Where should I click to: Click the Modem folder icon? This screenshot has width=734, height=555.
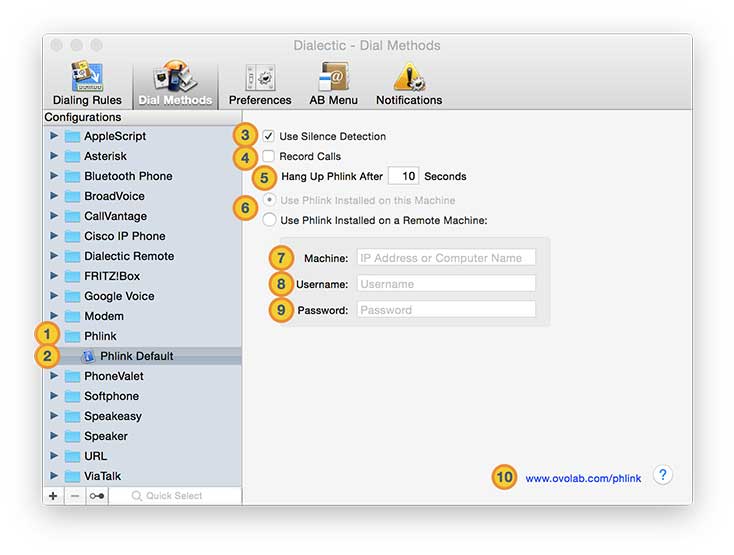pyautogui.click(x=72, y=316)
